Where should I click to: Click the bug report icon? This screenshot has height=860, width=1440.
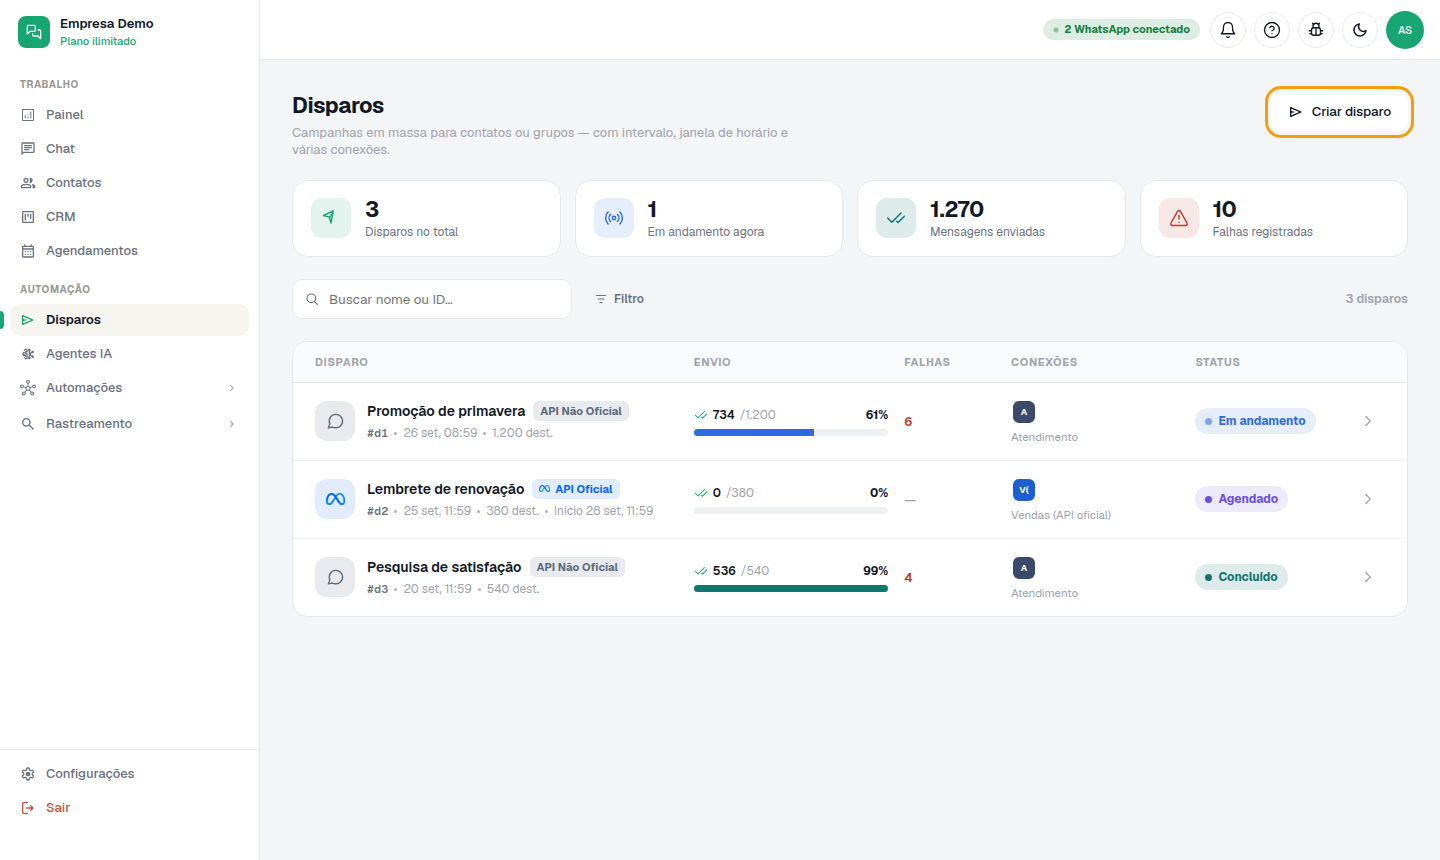point(1316,30)
